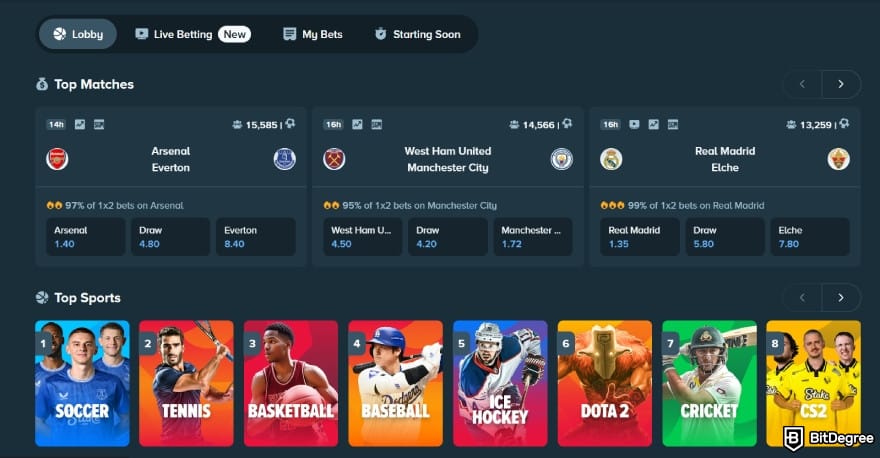This screenshot has height=458, width=880.
Task: Show previous Top Matches with left arrow
Action: click(x=803, y=84)
